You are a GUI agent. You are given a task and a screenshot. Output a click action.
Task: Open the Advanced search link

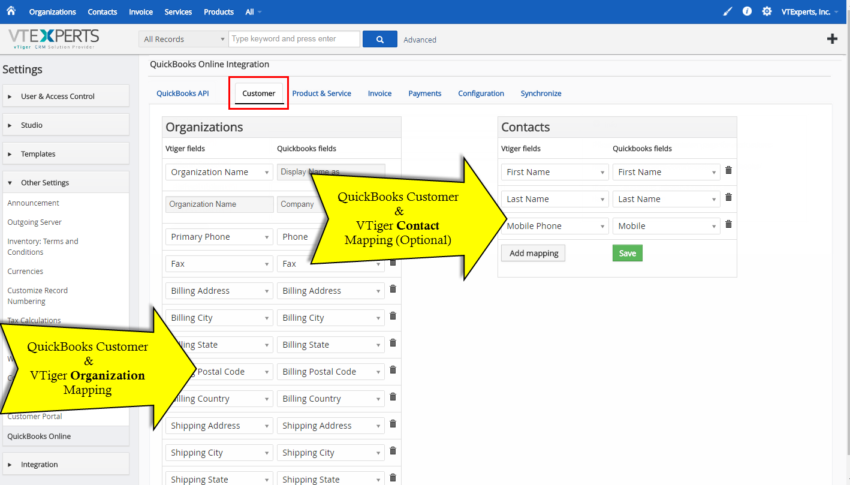[420, 40]
